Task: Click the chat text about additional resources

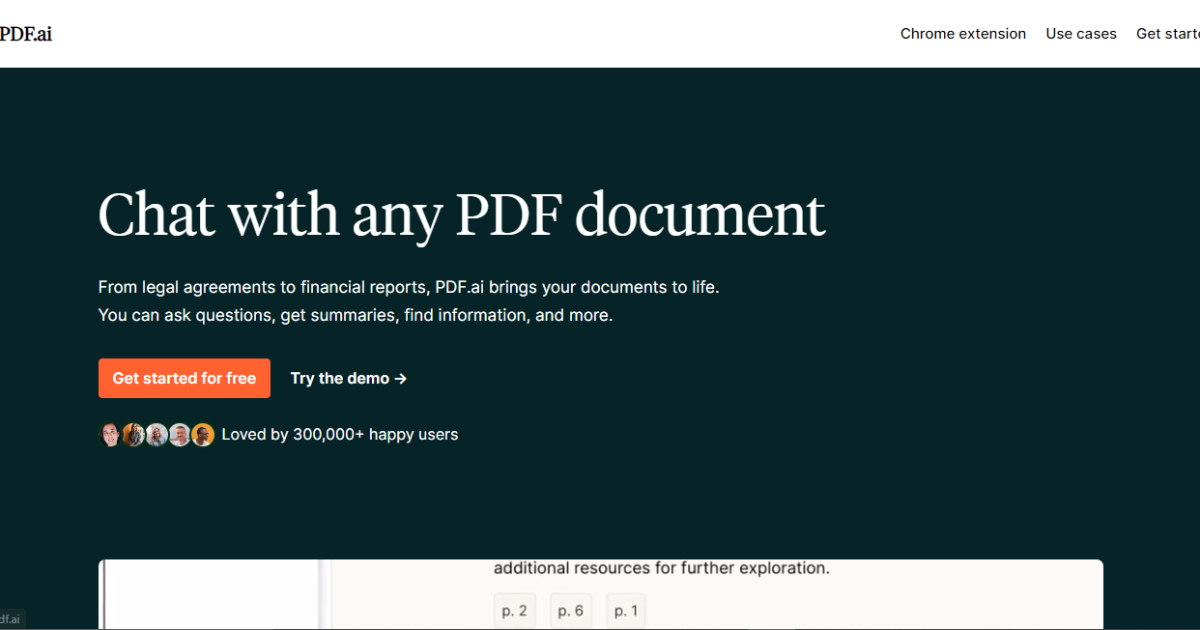Action: [x=661, y=569]
